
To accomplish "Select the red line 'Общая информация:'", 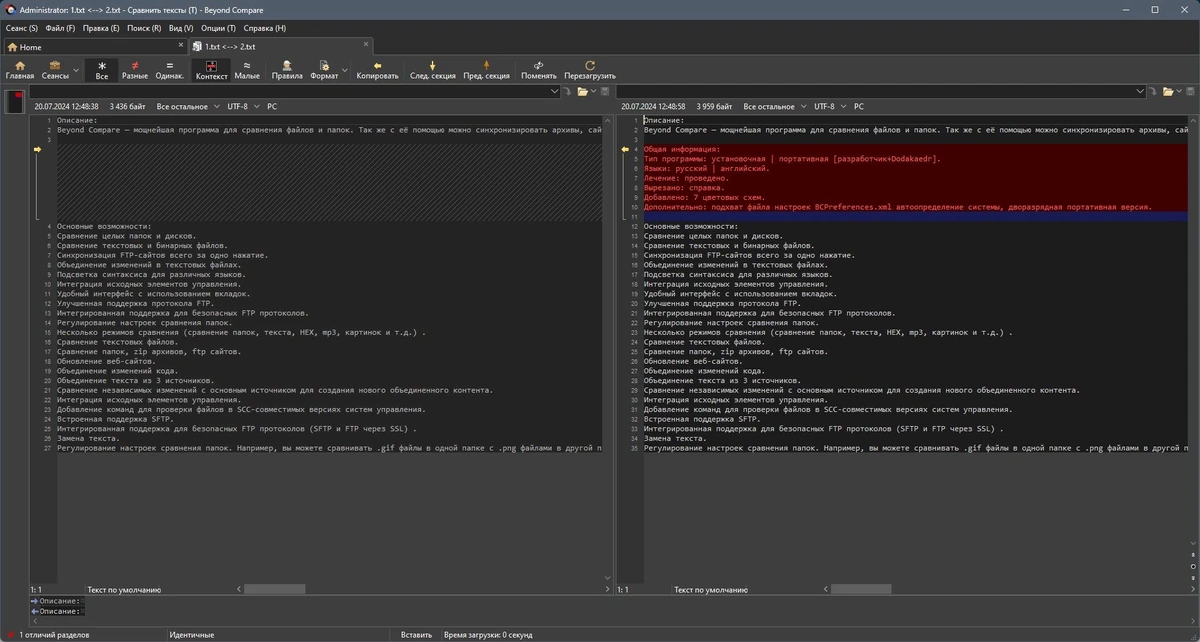I will pos(682,149).
